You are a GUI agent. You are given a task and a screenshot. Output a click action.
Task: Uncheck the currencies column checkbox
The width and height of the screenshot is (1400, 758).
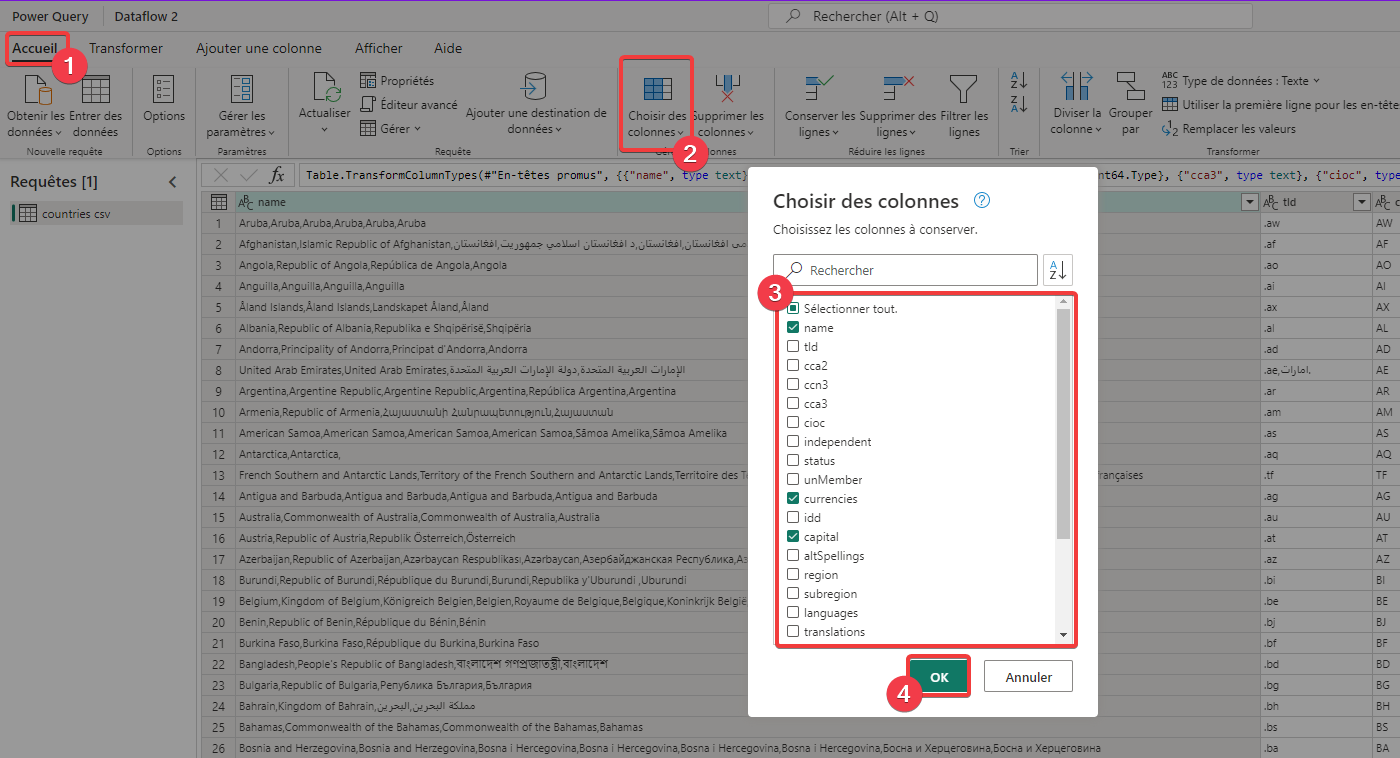click(x=793, y=499)
